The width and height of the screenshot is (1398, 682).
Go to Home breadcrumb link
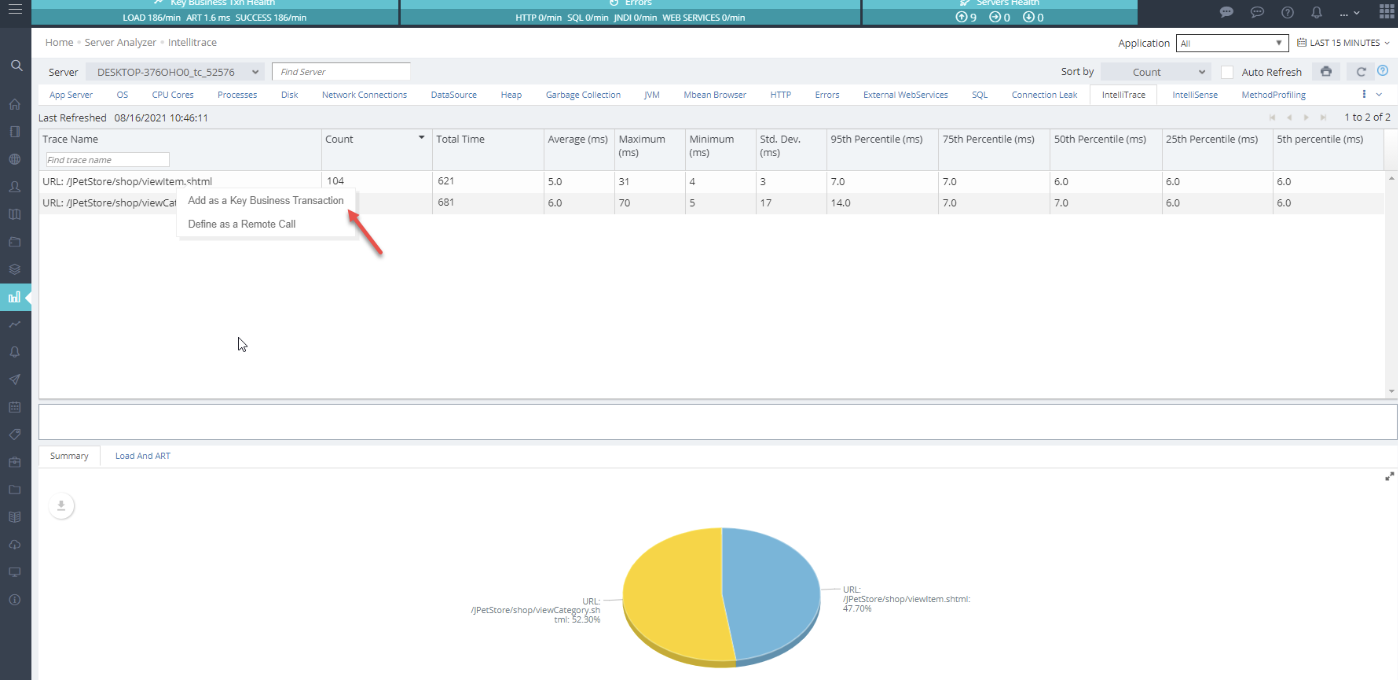pyautogui.click(x=59, y=43)
